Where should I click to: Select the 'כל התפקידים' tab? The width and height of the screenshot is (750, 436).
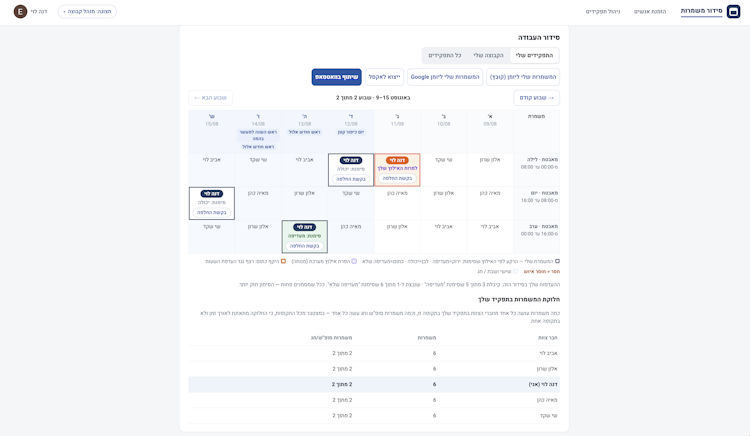[x=444, y=55]
